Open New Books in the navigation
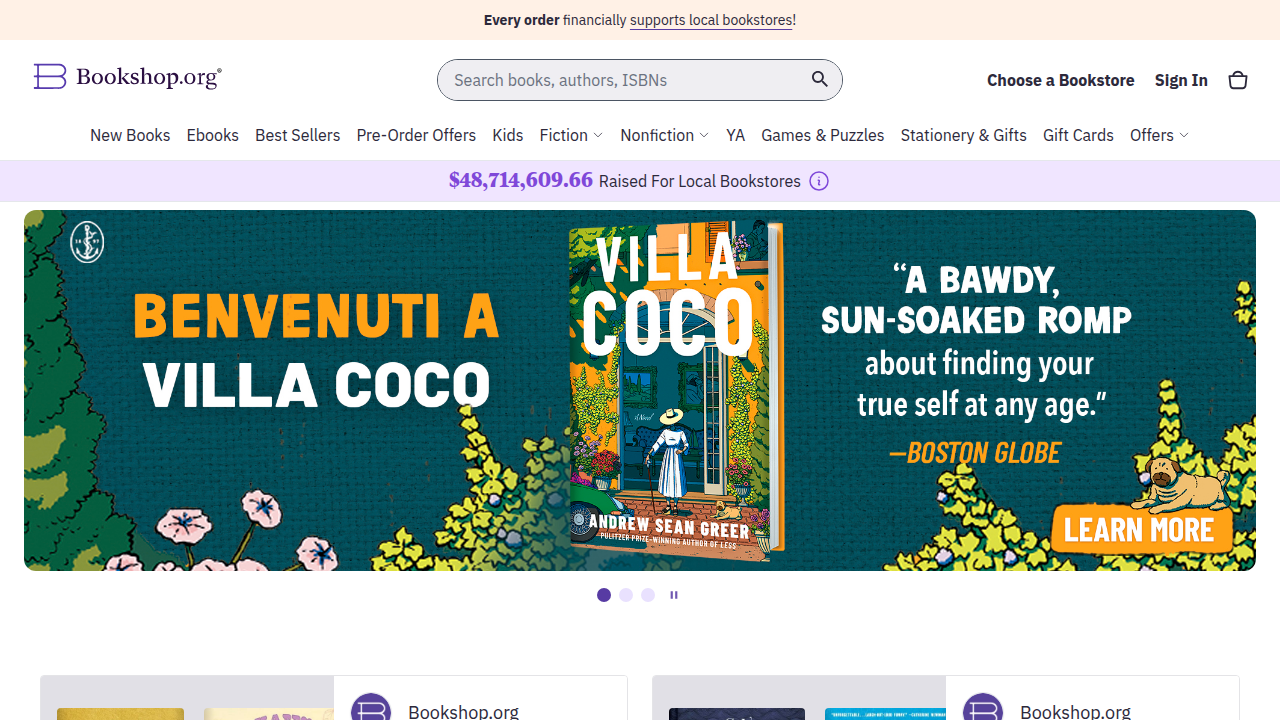The image size is (1280, 720). click(130, 135)
